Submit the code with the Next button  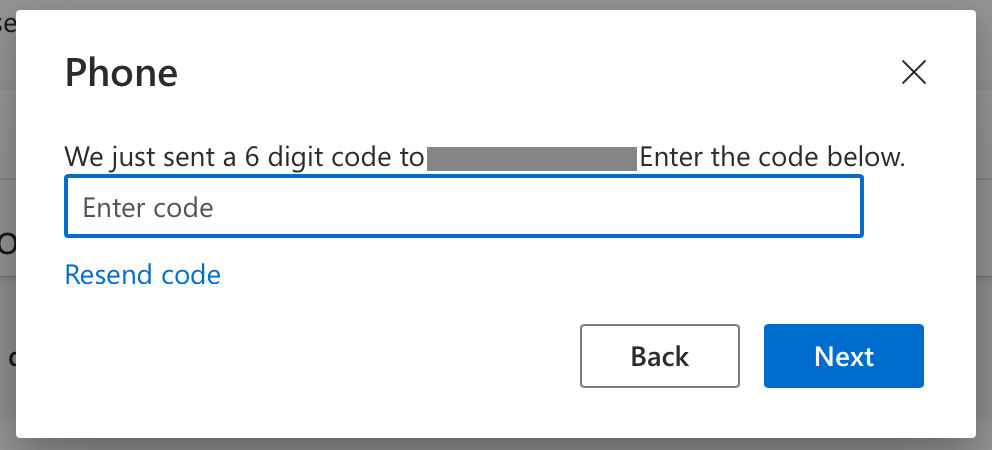843,356
